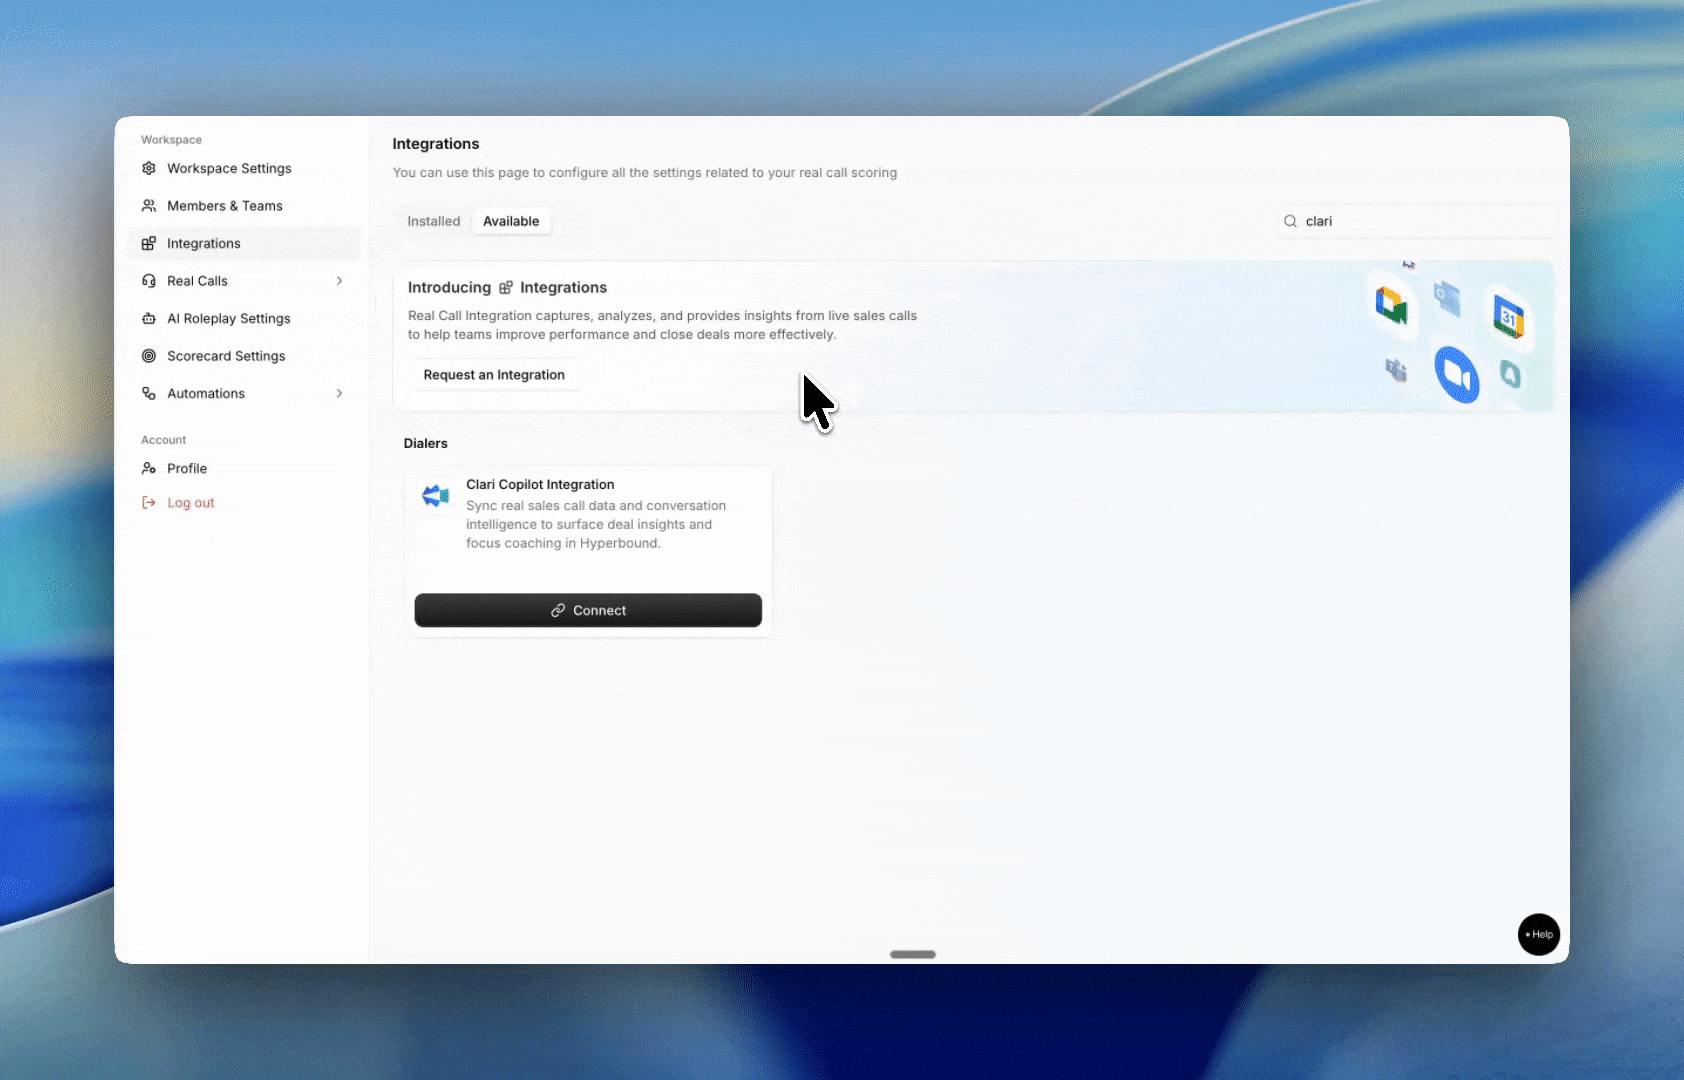Click the Members & Teams people icon

pyautogui.click(x=149, y=206)
